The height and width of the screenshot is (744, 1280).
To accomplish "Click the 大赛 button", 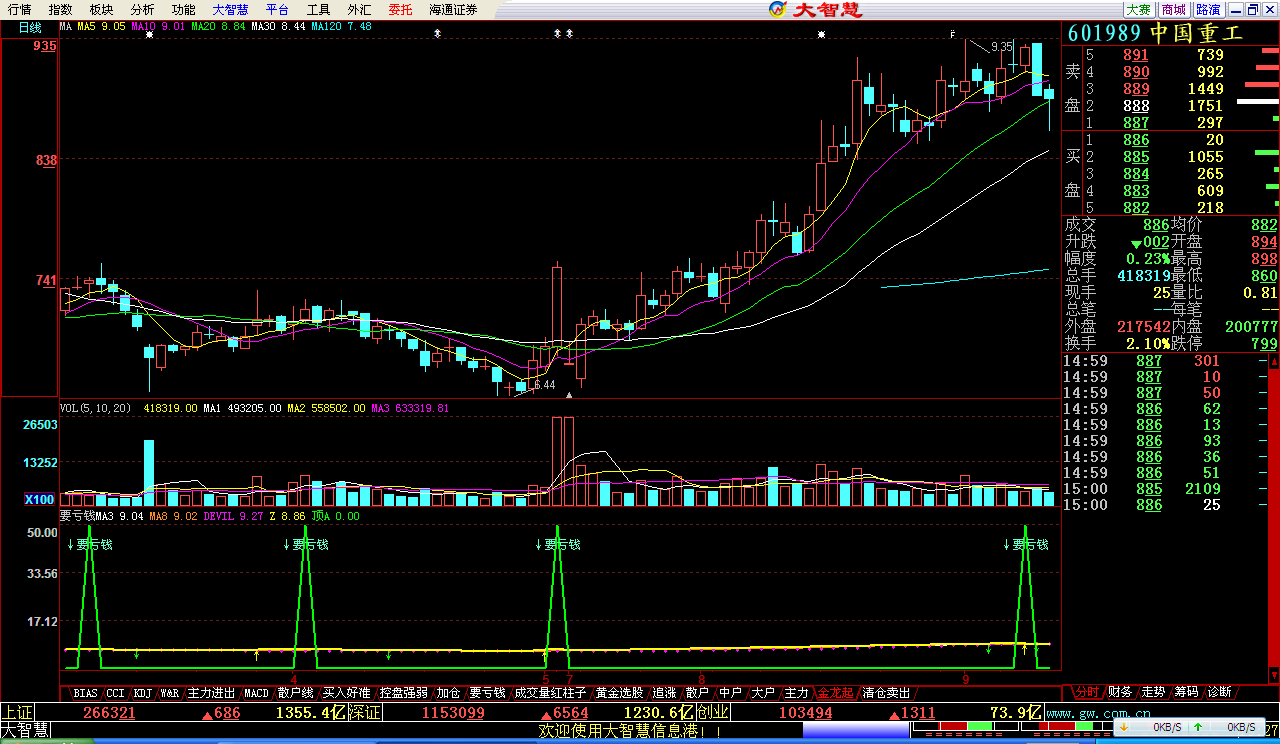I will (x=1139, y=10).
